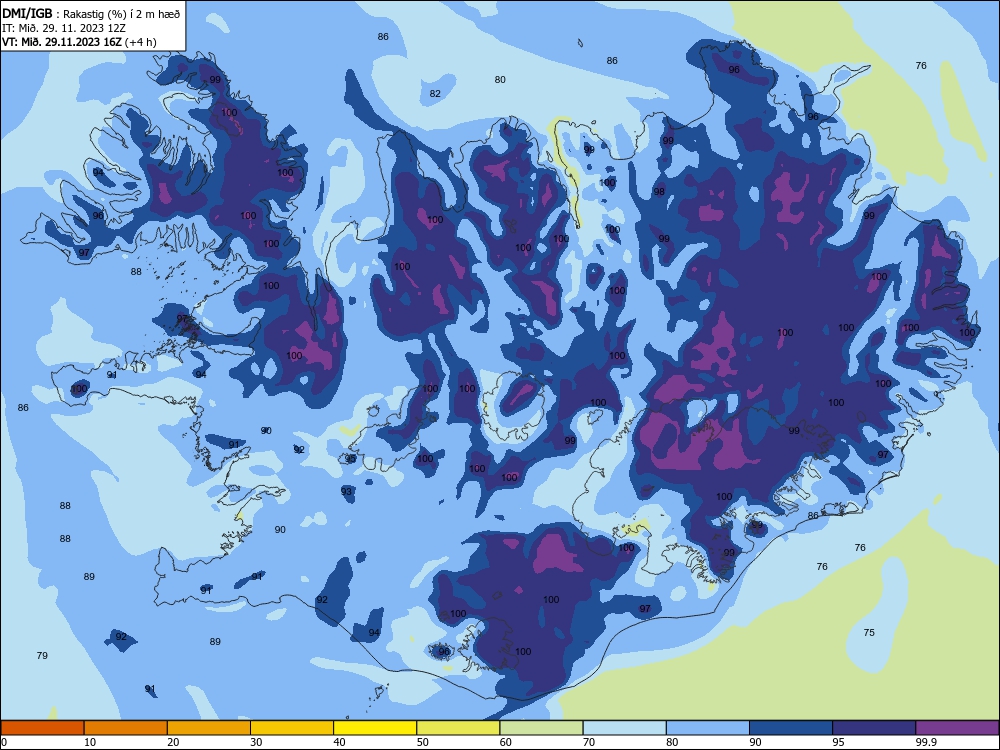This screenshot has width=1000, height=750.
Task: Click the 'DMI/IGB' title text
Action: 27,13
